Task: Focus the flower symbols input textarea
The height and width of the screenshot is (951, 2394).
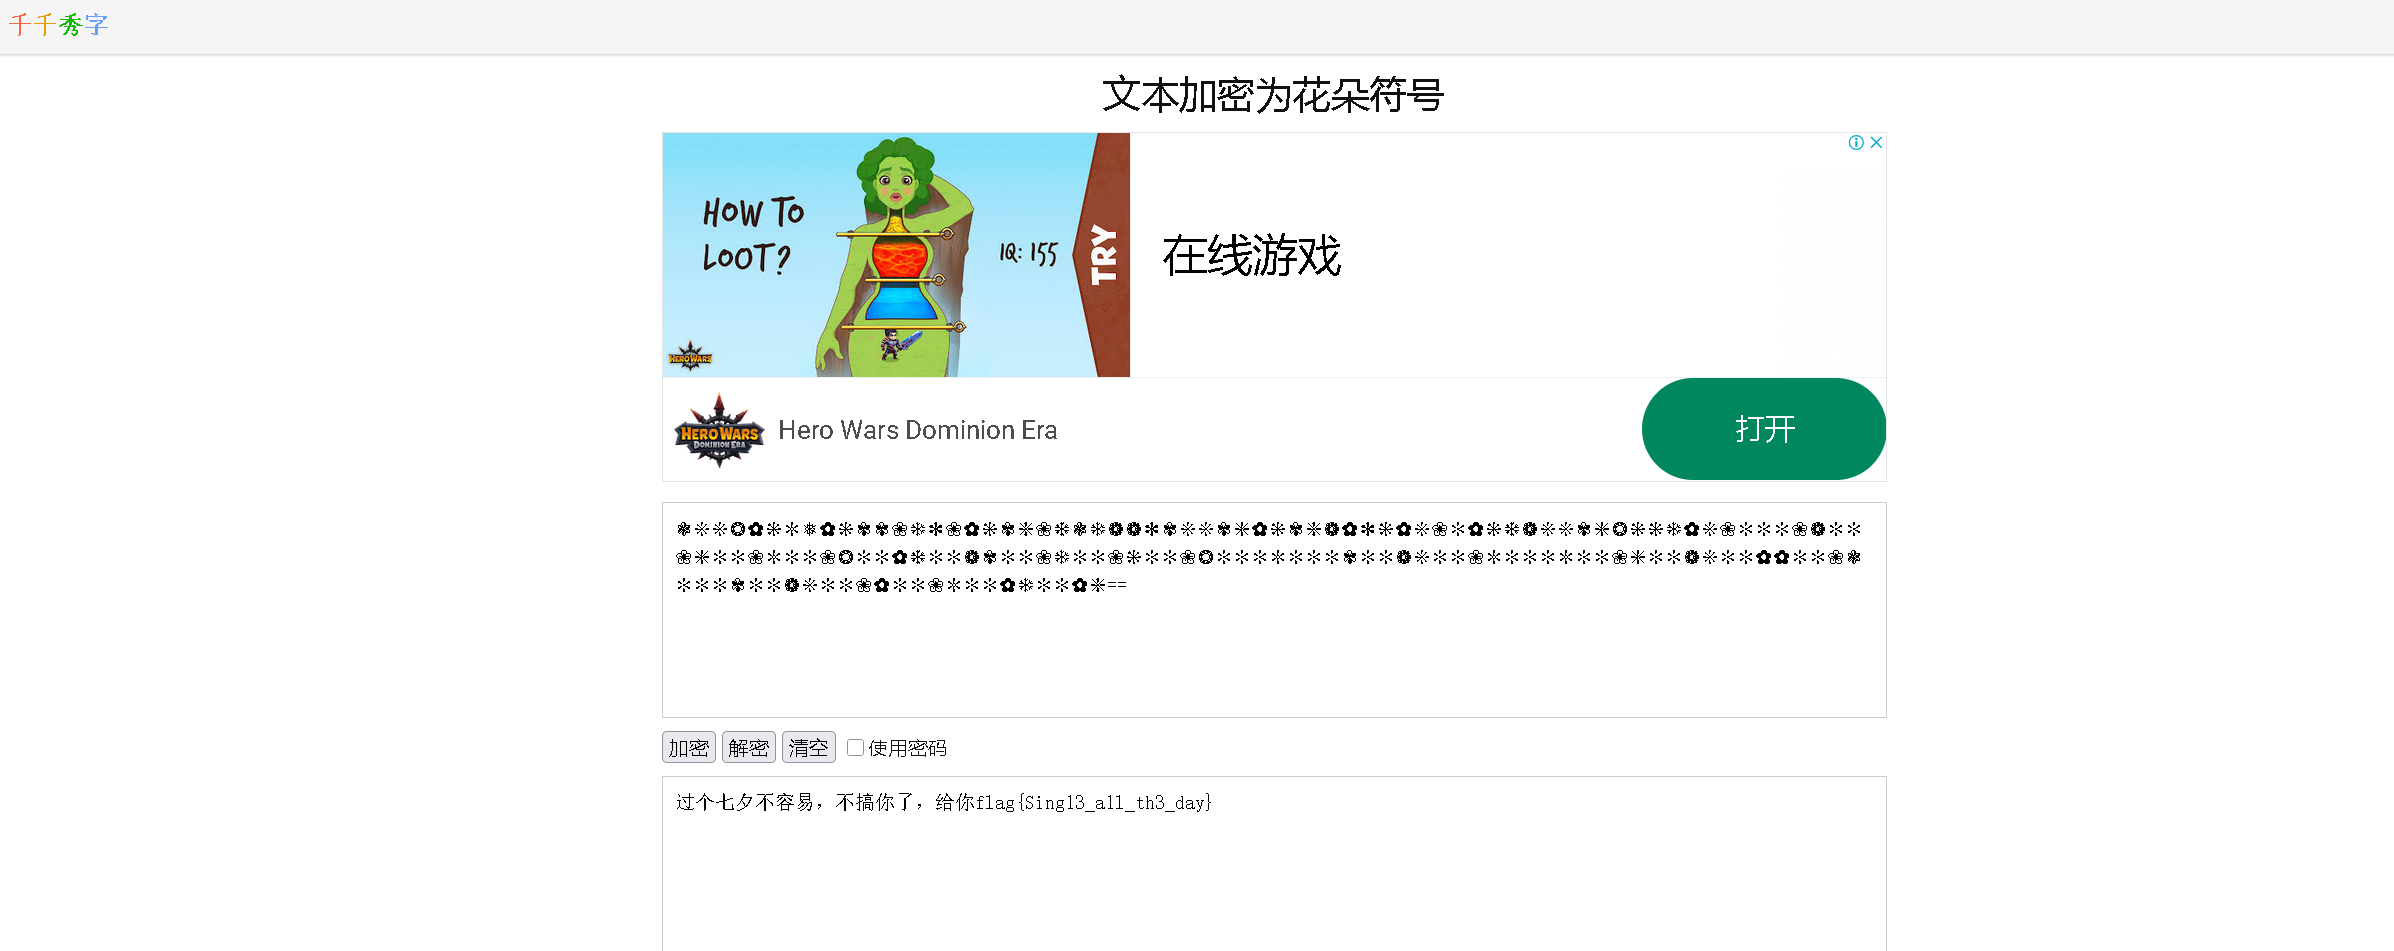Action: 1274,610
